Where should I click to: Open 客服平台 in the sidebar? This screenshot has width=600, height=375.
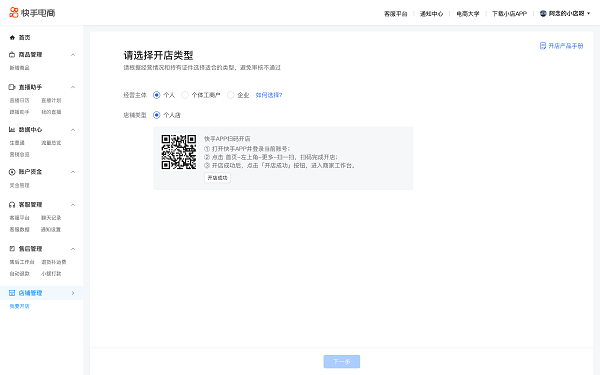(20, 218)
